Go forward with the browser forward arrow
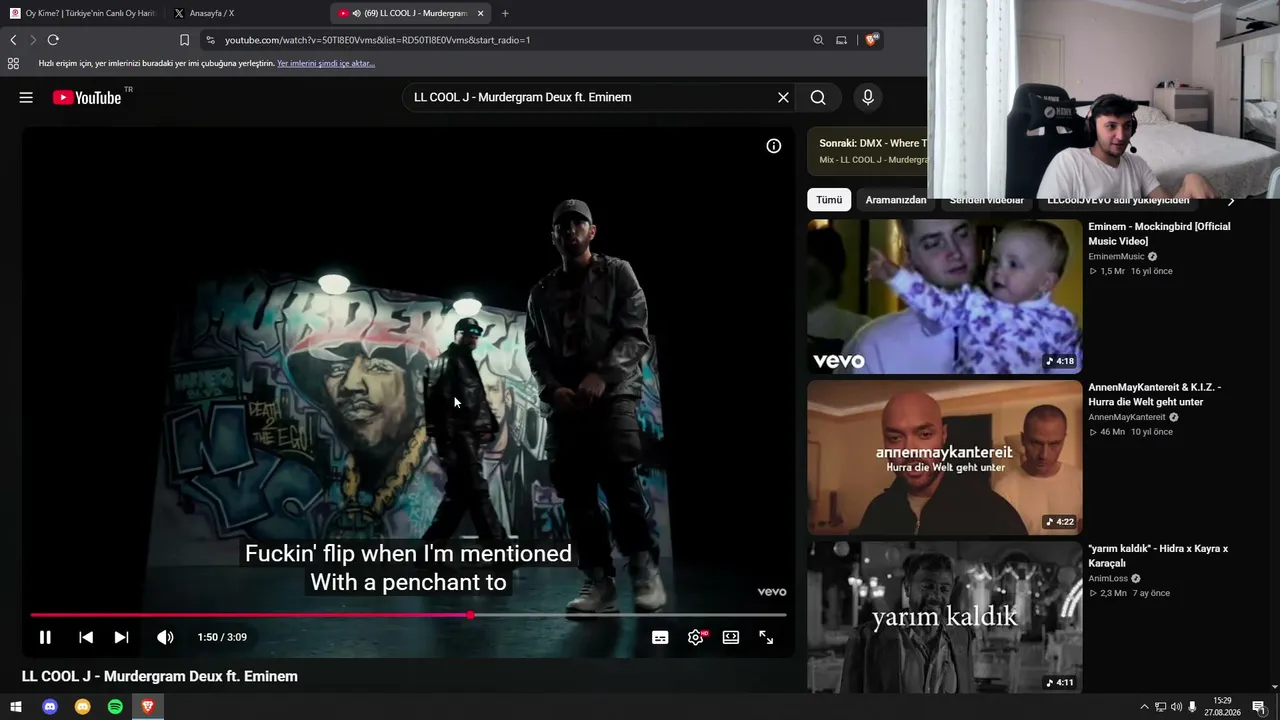 click(x=33, y=40)
